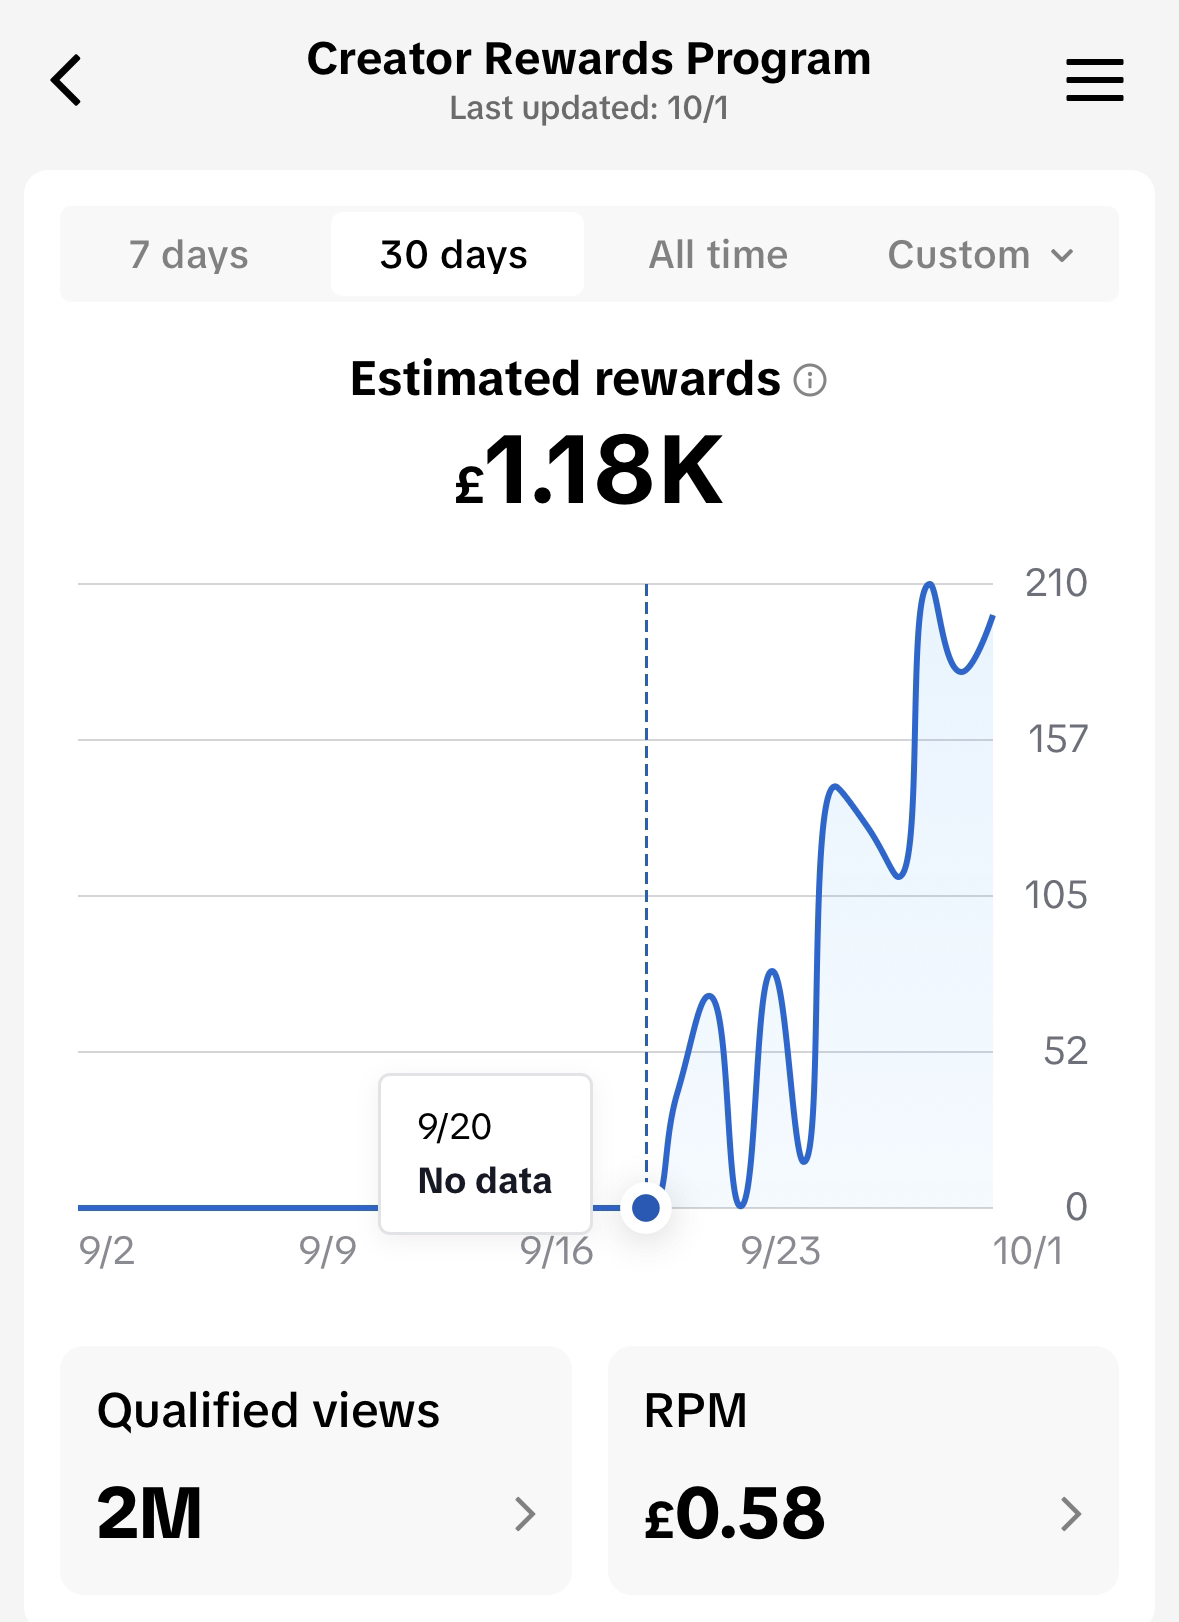Open the Qualified views 2M card
The height and width of the screenshot is (1622, 1179).
tap(316, 1470)
